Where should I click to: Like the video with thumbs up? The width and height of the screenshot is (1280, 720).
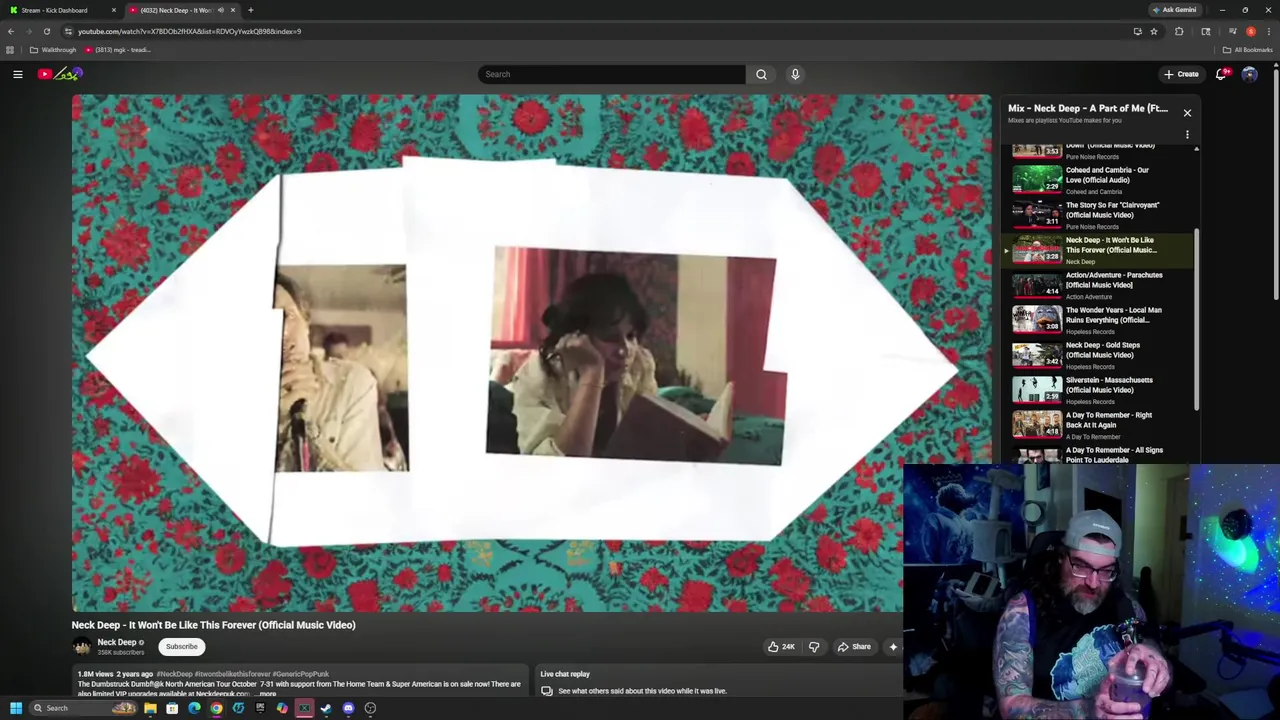click(781, 647)
